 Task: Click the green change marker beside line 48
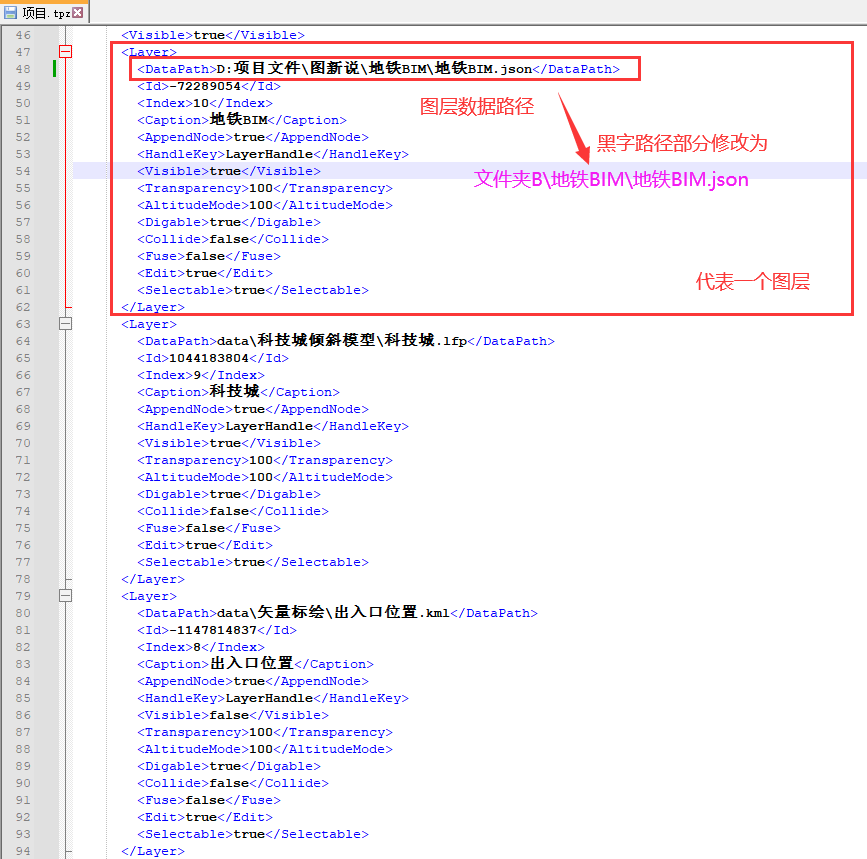pos(54,69)
